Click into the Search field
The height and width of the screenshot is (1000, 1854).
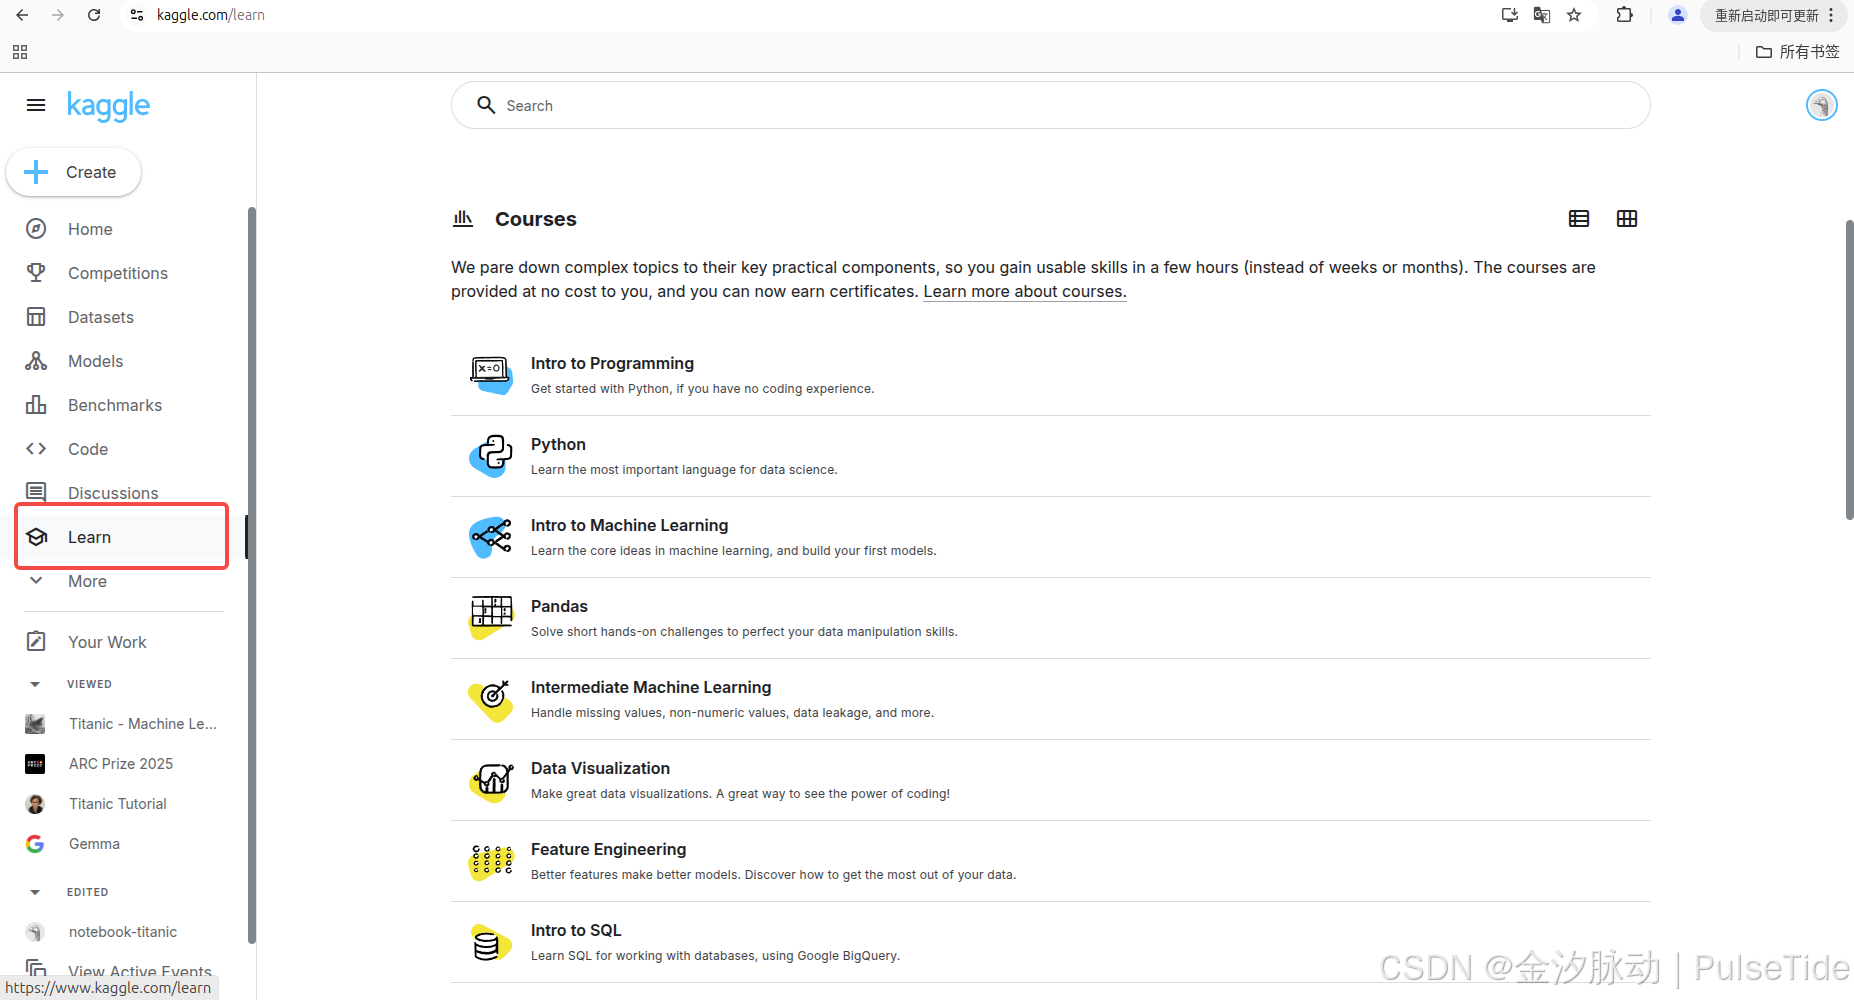pos(1050,105)
